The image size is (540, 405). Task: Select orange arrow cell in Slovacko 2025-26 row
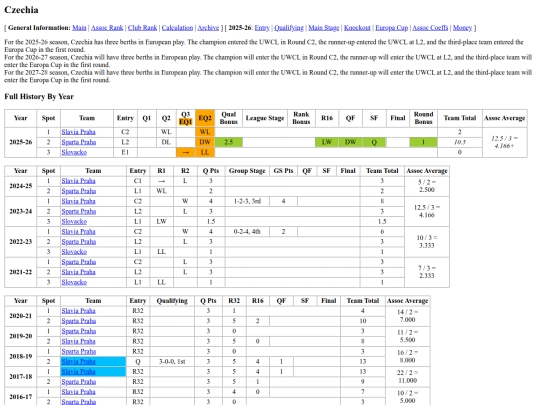185,152
